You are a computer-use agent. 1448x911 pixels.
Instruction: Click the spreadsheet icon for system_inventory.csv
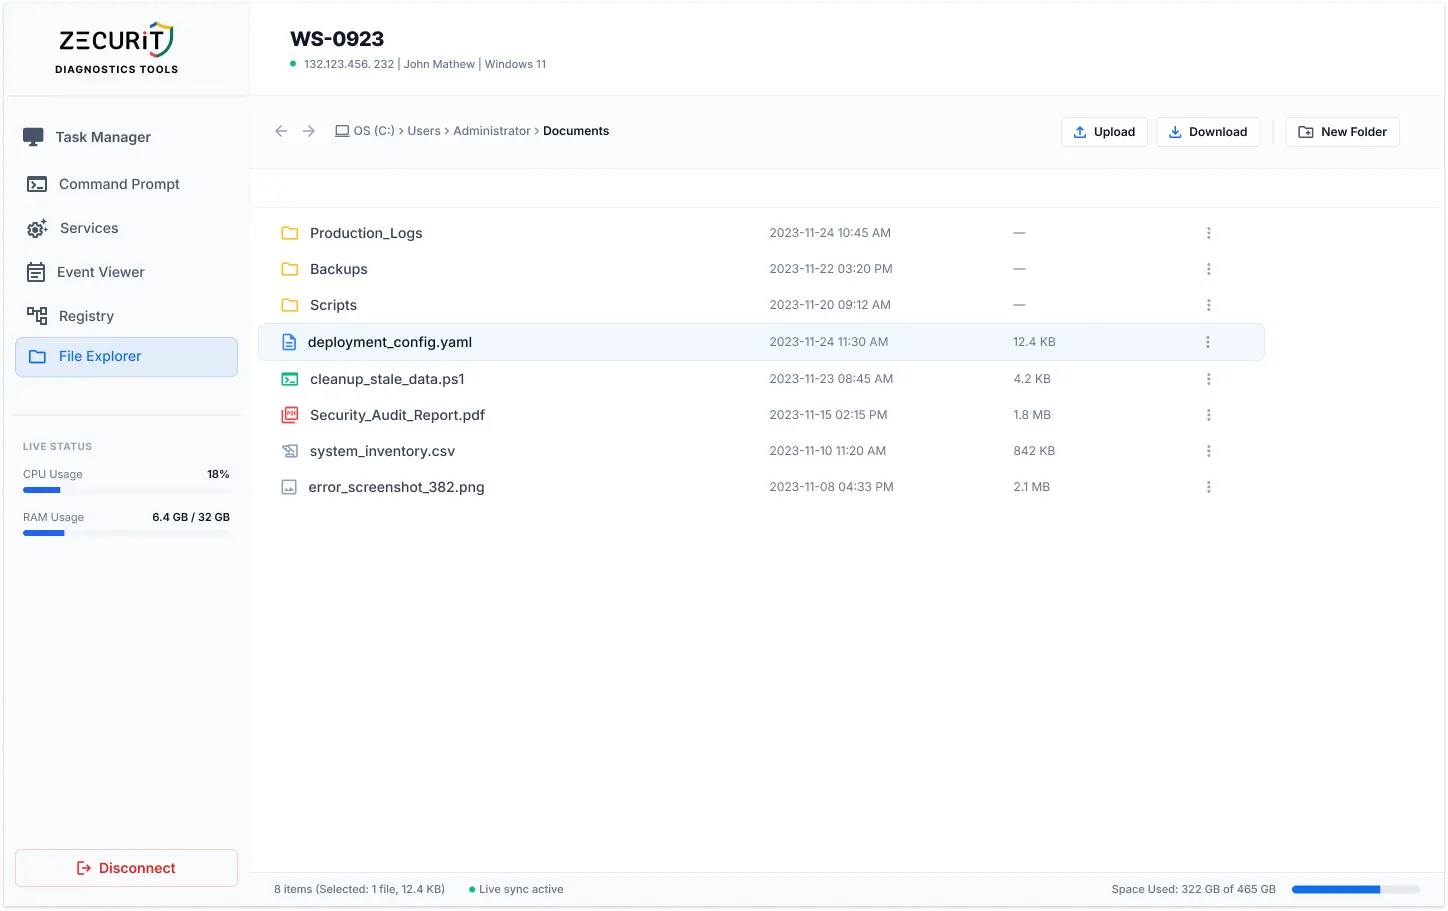coord(289,450)
